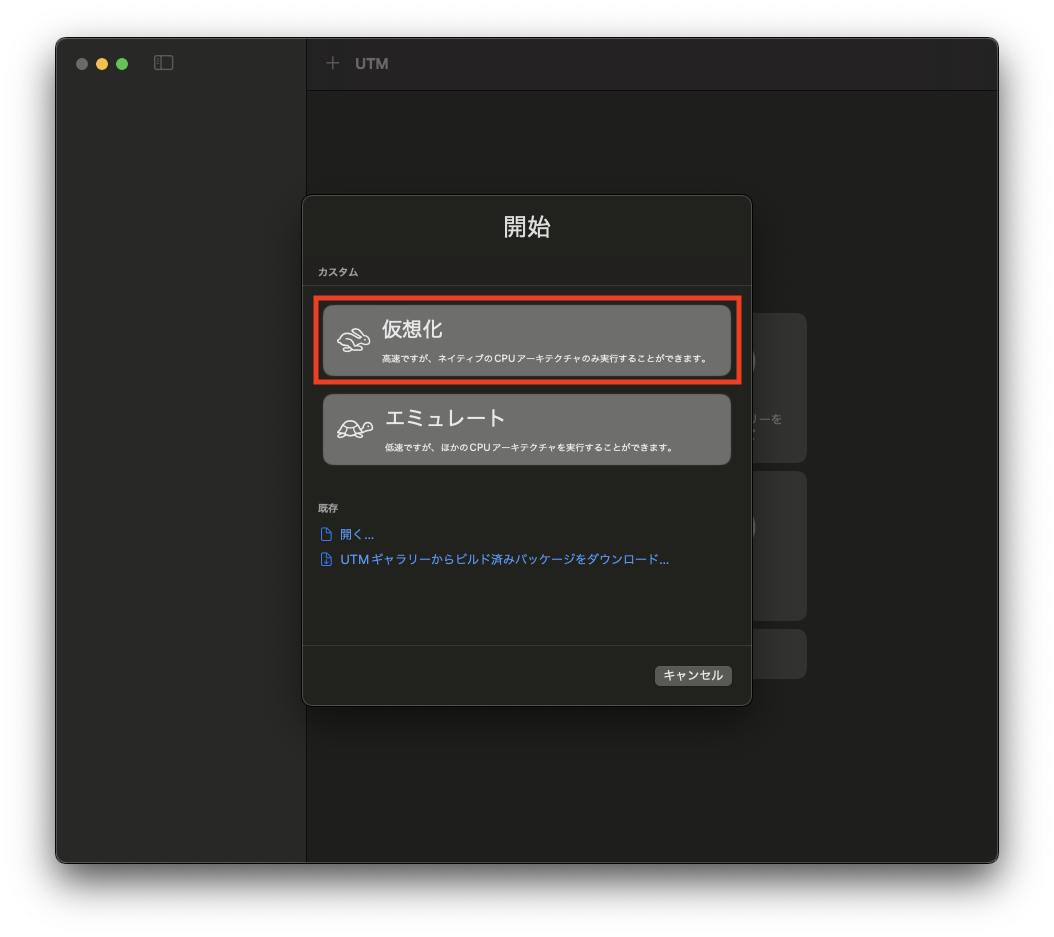The height and width of the screenshot is (937, 1054).
Task: Click the green zoom traffic light button
Action: (x=121, y=63)
